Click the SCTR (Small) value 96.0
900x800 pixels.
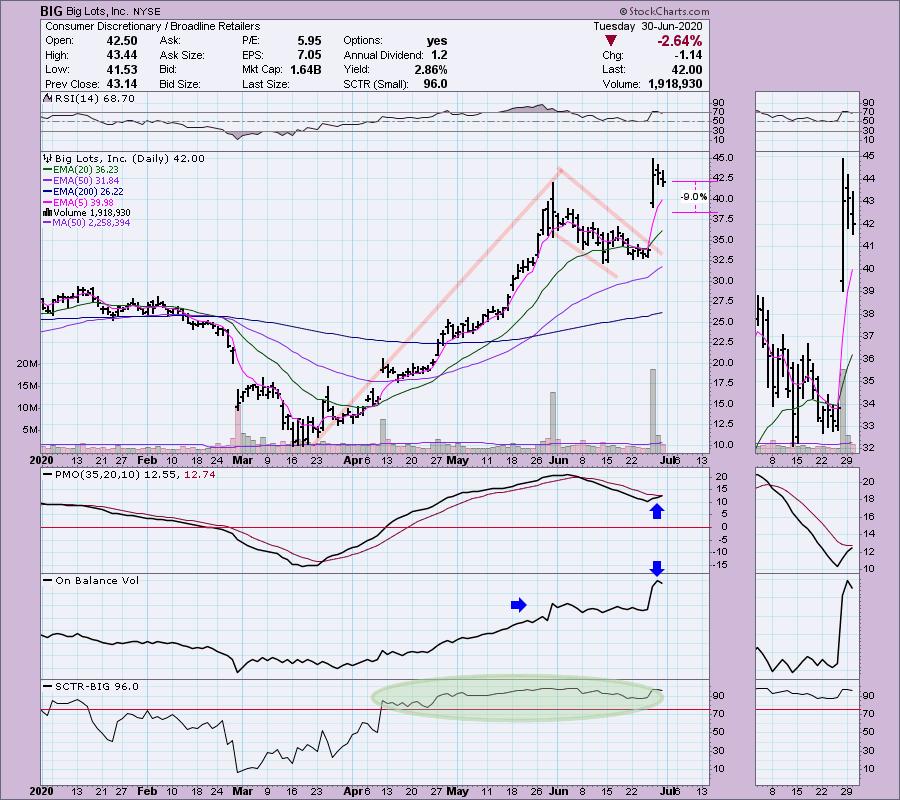435,84
